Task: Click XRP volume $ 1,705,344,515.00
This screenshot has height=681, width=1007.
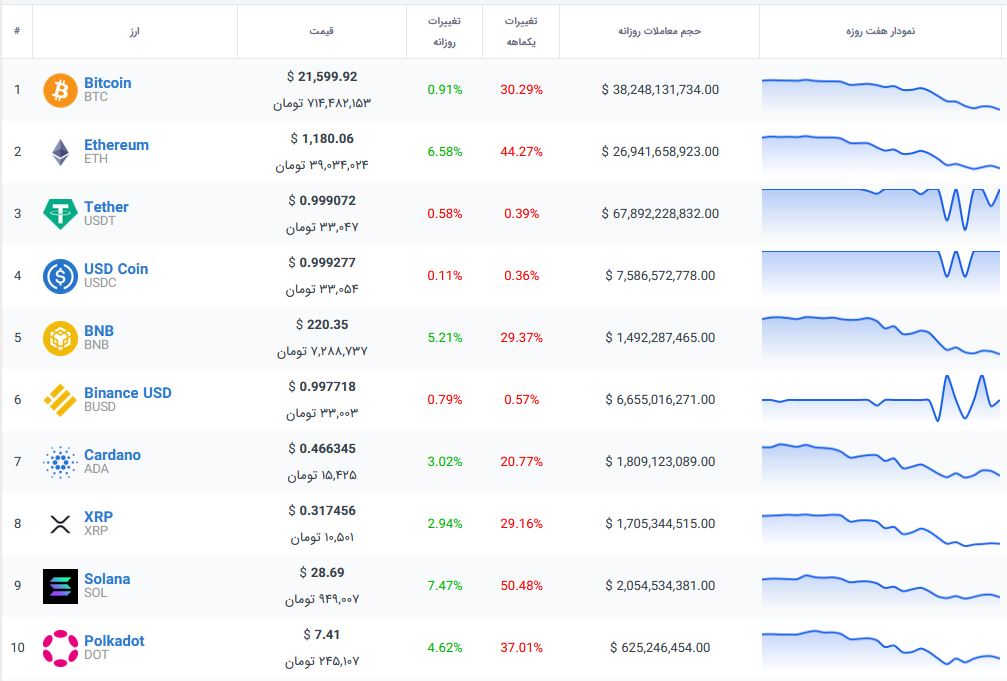Action: (x=660, y=524)
